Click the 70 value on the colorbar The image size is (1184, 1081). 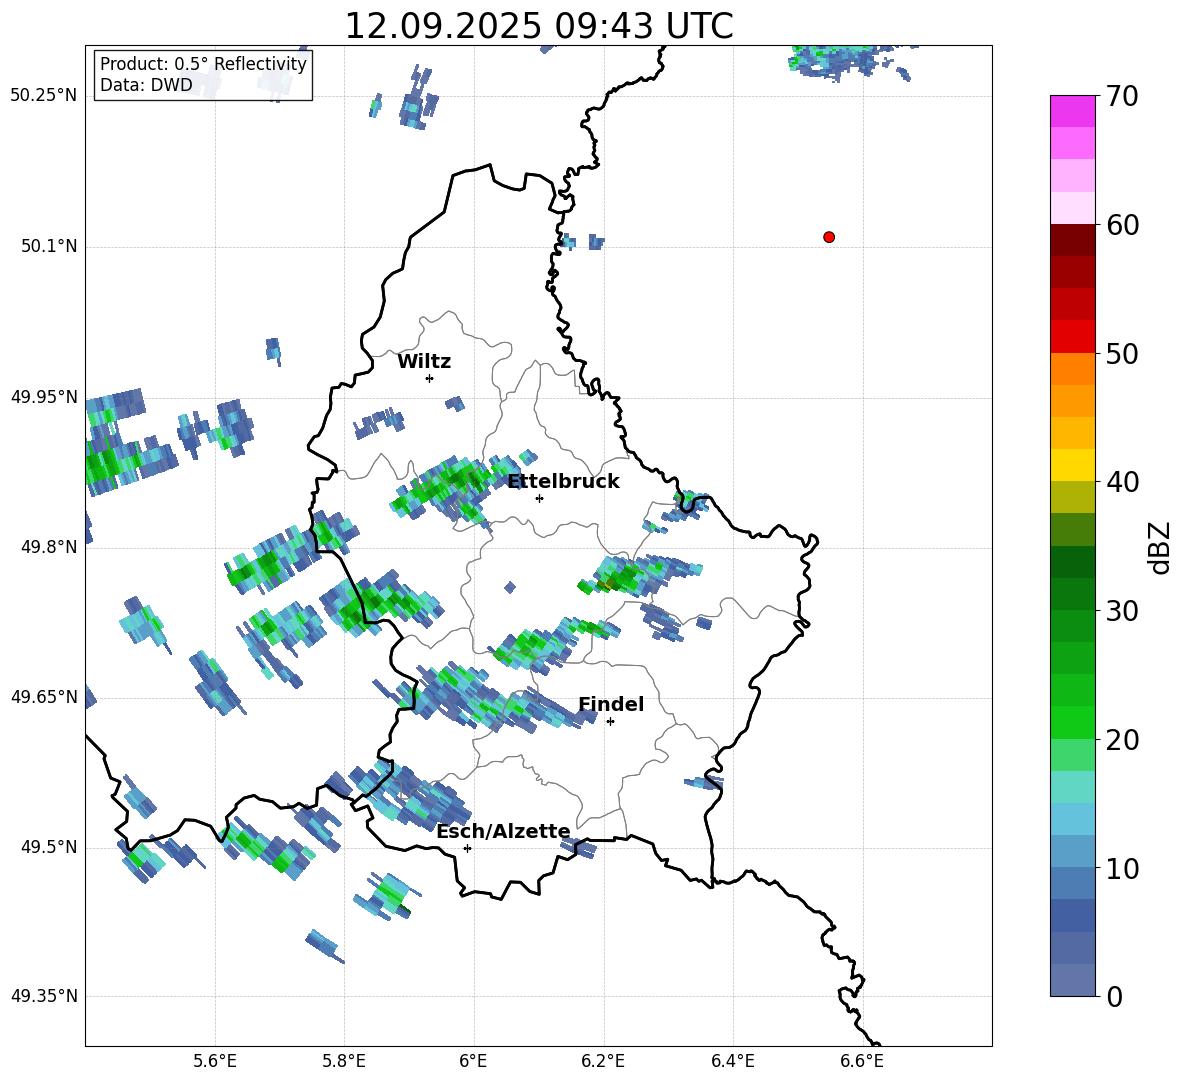coord(1122,97)
